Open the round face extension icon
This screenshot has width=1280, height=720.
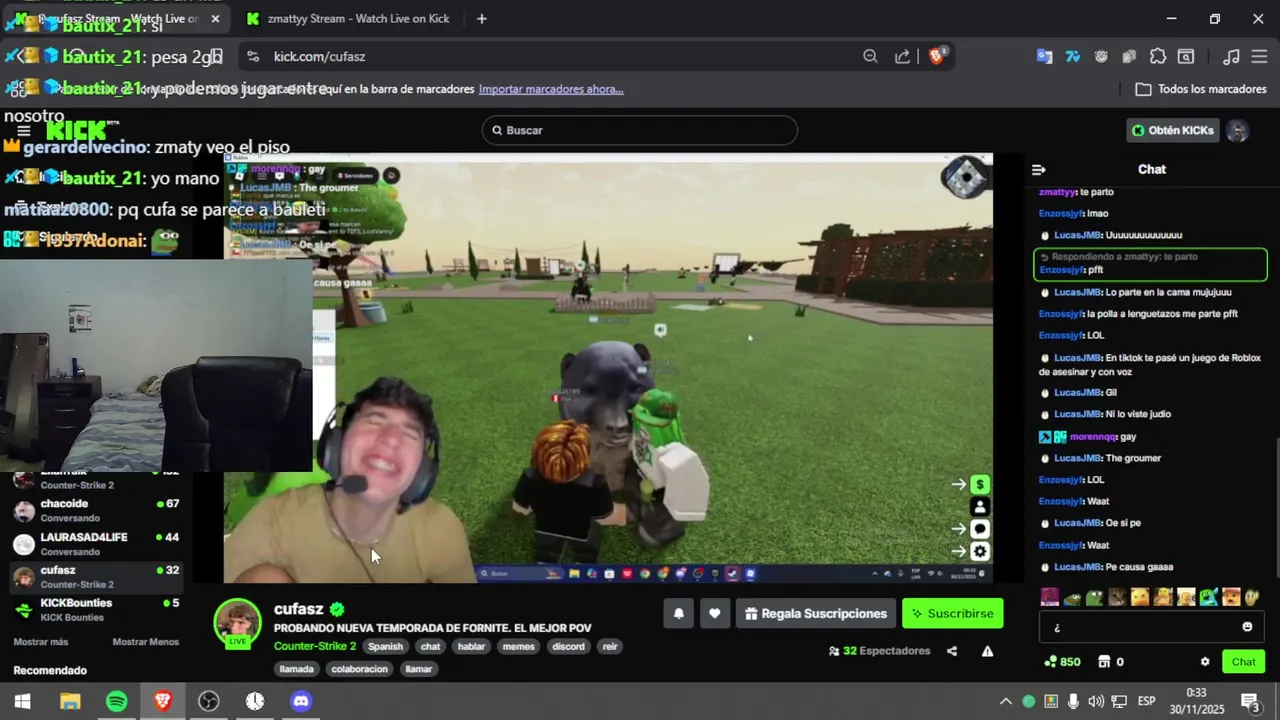[1101, 56]
